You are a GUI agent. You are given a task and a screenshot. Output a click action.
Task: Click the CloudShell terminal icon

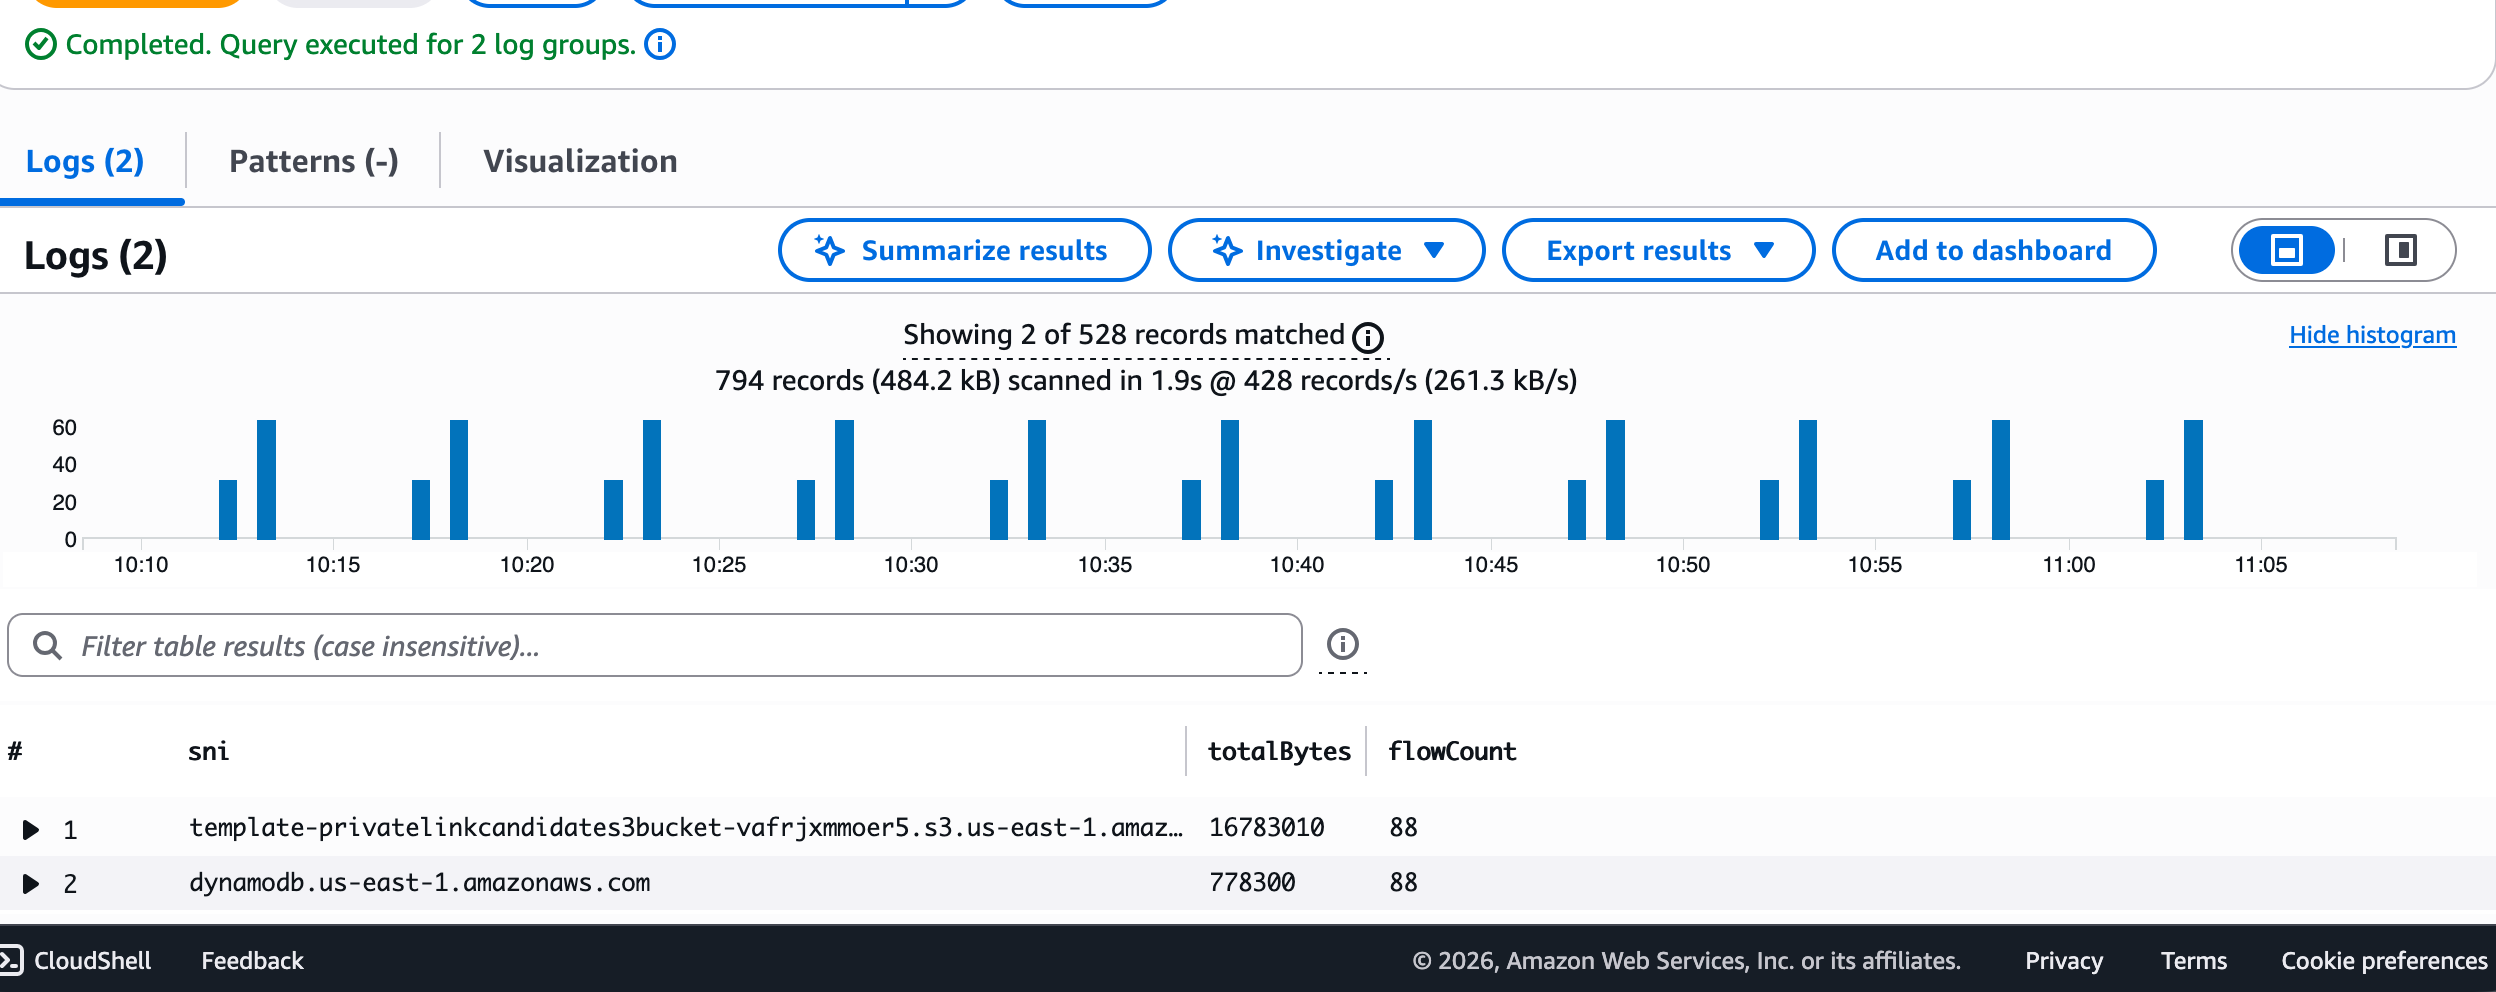[11, 961]
